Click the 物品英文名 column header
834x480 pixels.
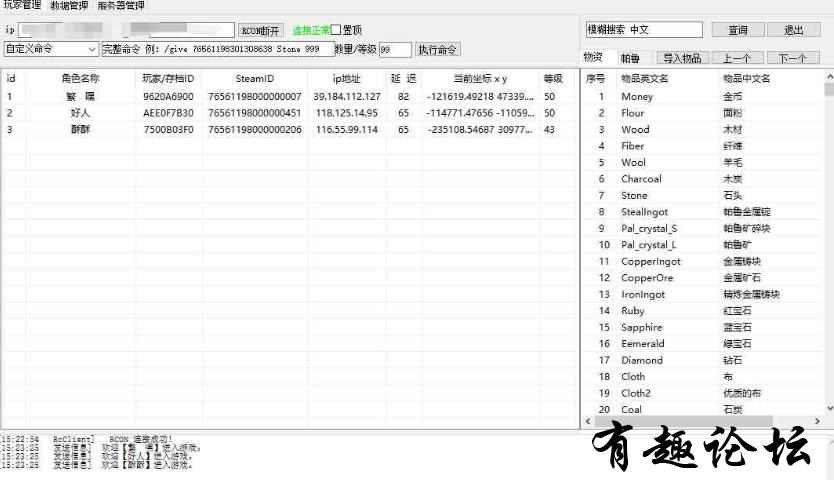click(645, 78)
